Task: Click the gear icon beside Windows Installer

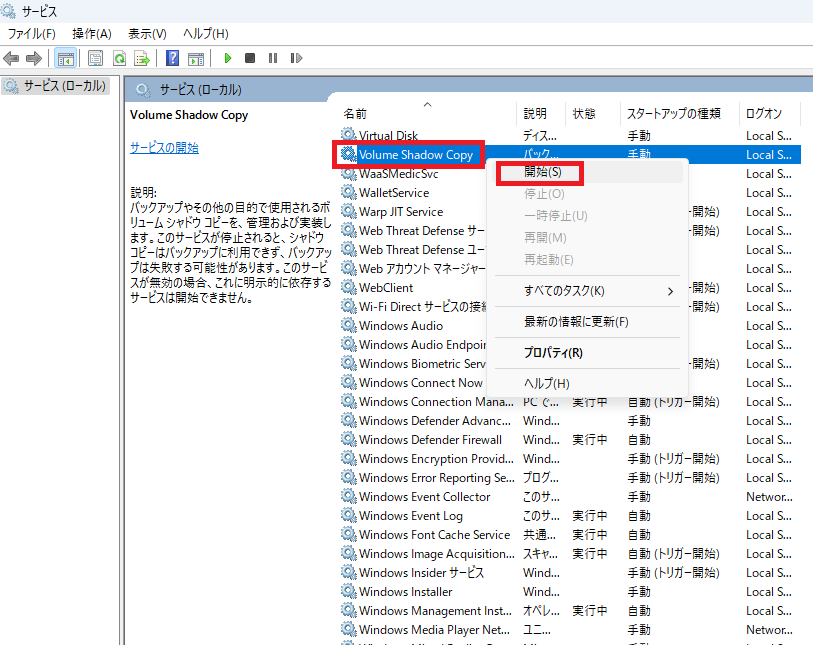Action: (348, 591)
